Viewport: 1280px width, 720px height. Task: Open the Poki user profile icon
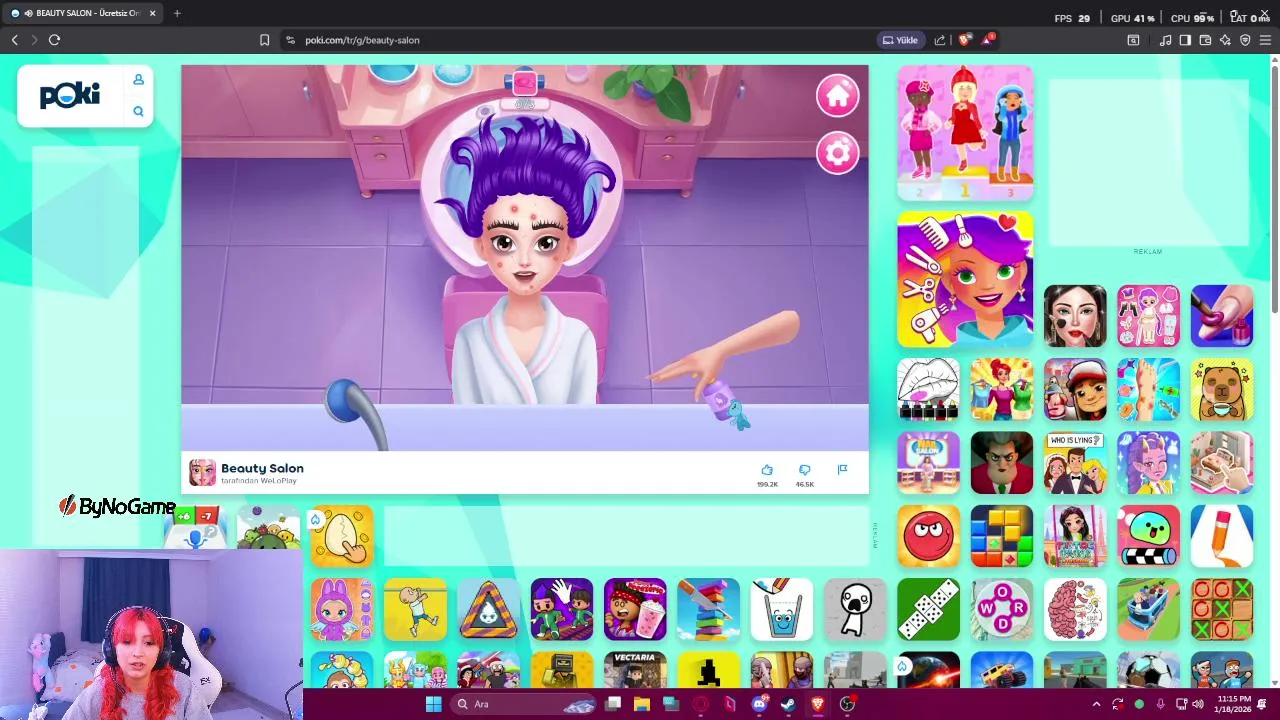(138, 80)
